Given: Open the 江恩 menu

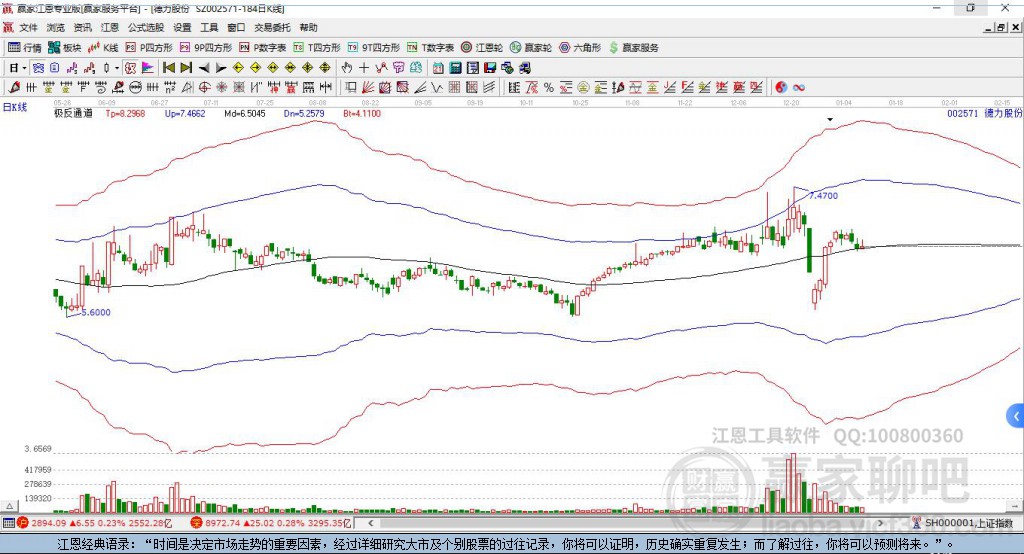Looking at the screenshot, I should pyautogui.click(x=110, y=27).
